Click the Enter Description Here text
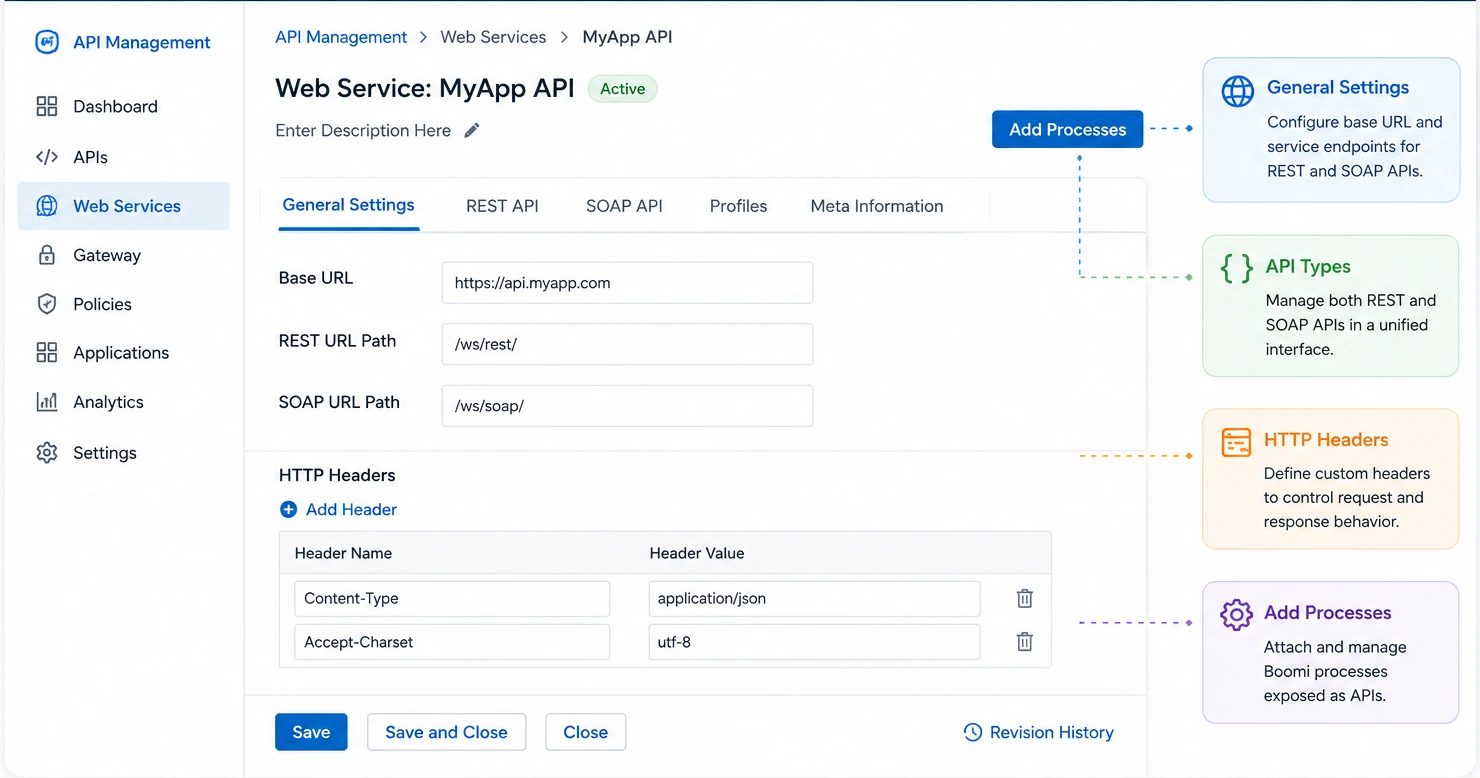1480x778 pixels. (x=363, y=130)
